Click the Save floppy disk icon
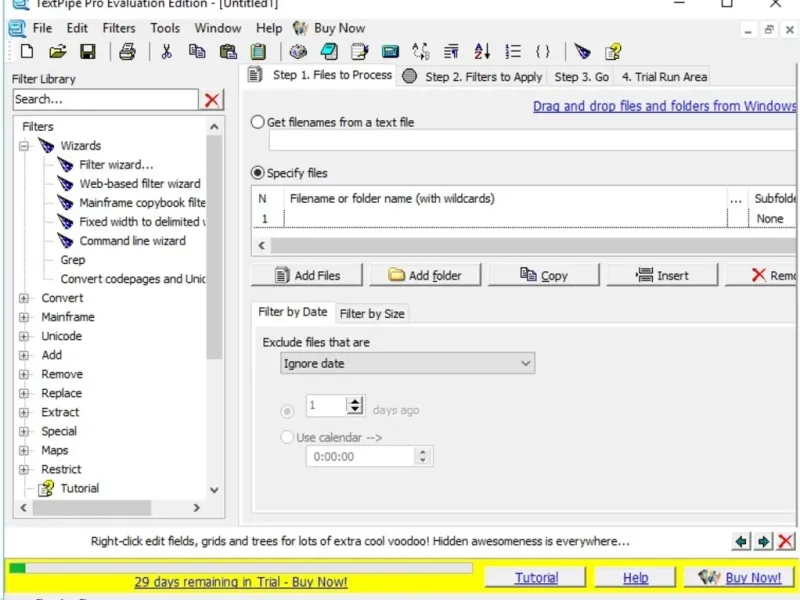800x600 pixels. pos(88,52)
